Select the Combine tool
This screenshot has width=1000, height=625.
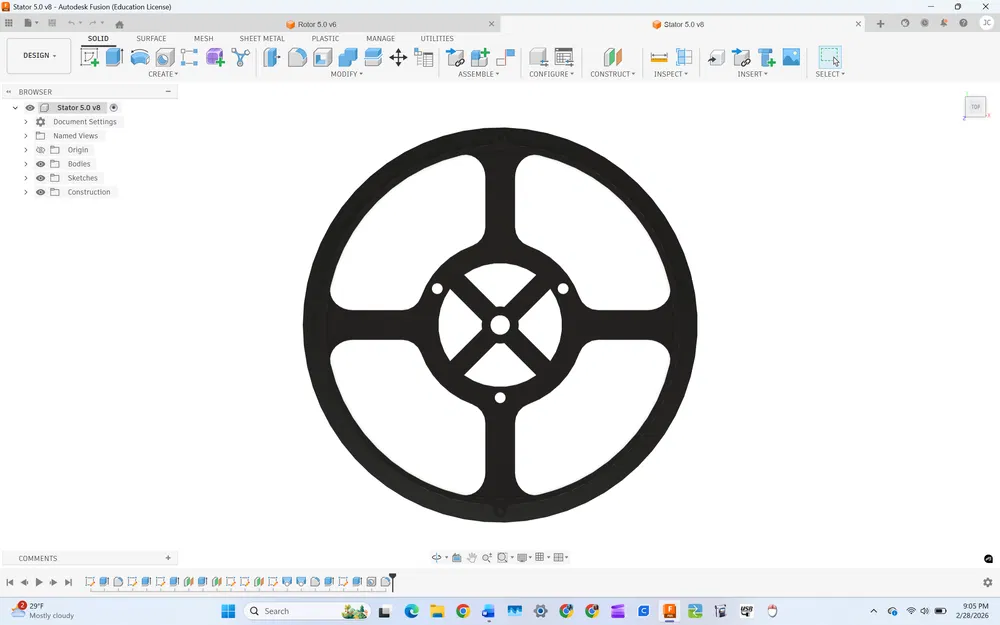348,57
